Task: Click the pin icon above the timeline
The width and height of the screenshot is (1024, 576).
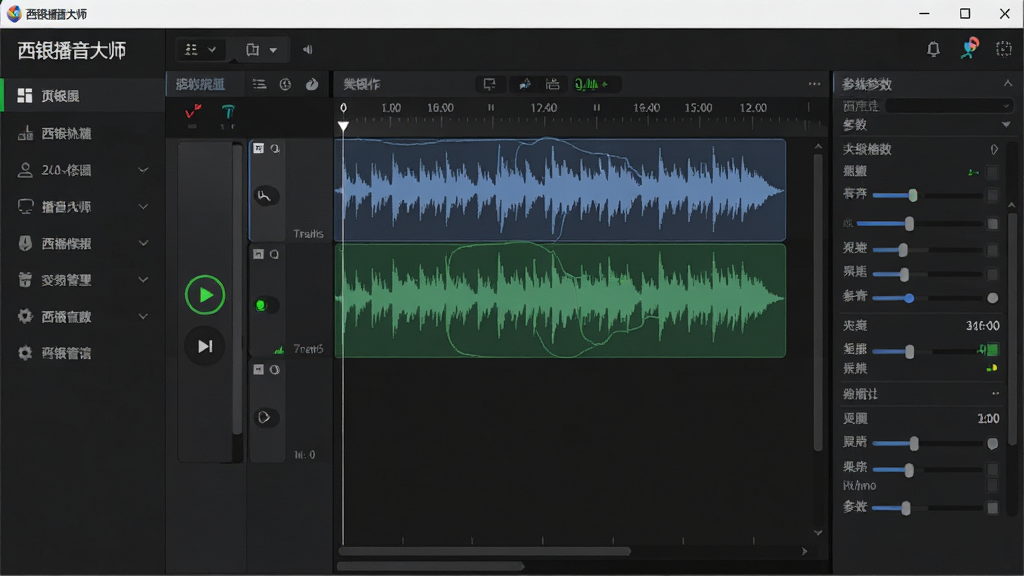Action: point(524,84)
